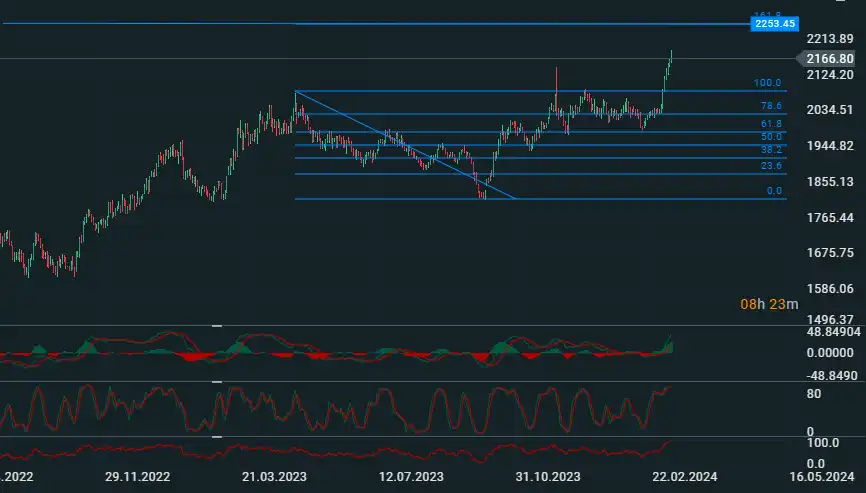Click the 29.11.2022 date on time axis

tap(138, 476)
